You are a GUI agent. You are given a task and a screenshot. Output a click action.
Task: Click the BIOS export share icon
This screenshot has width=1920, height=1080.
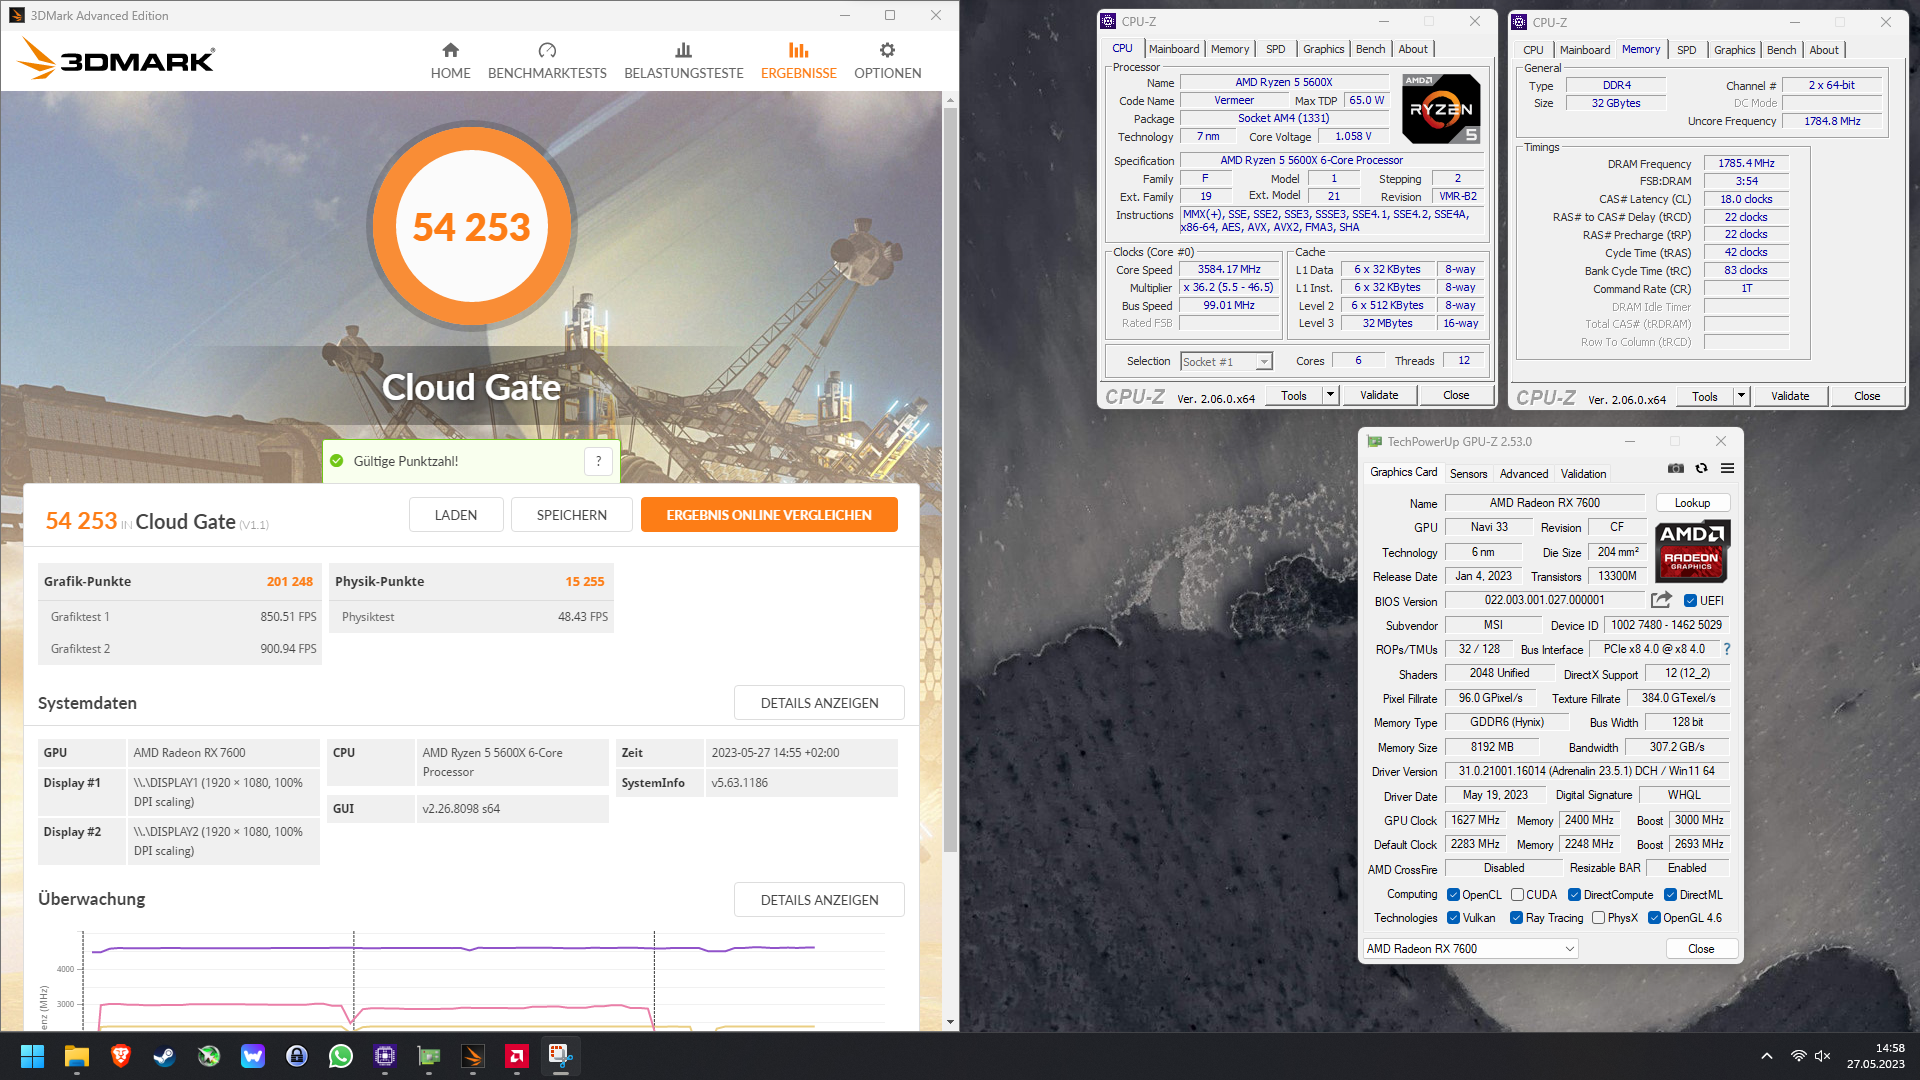coord(1661,600)
